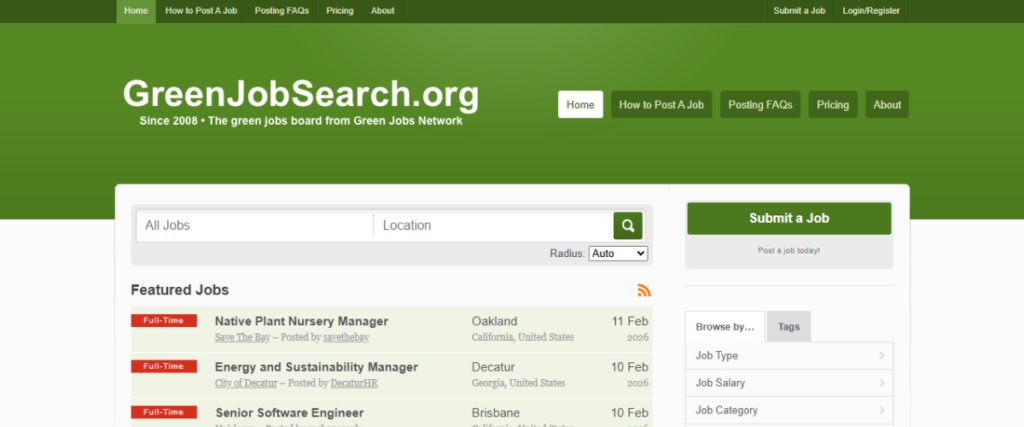This screenshot has width=1024, height=427.
Task: Click the GreenJobSearch.org site logo title
Action: [300, 95]
